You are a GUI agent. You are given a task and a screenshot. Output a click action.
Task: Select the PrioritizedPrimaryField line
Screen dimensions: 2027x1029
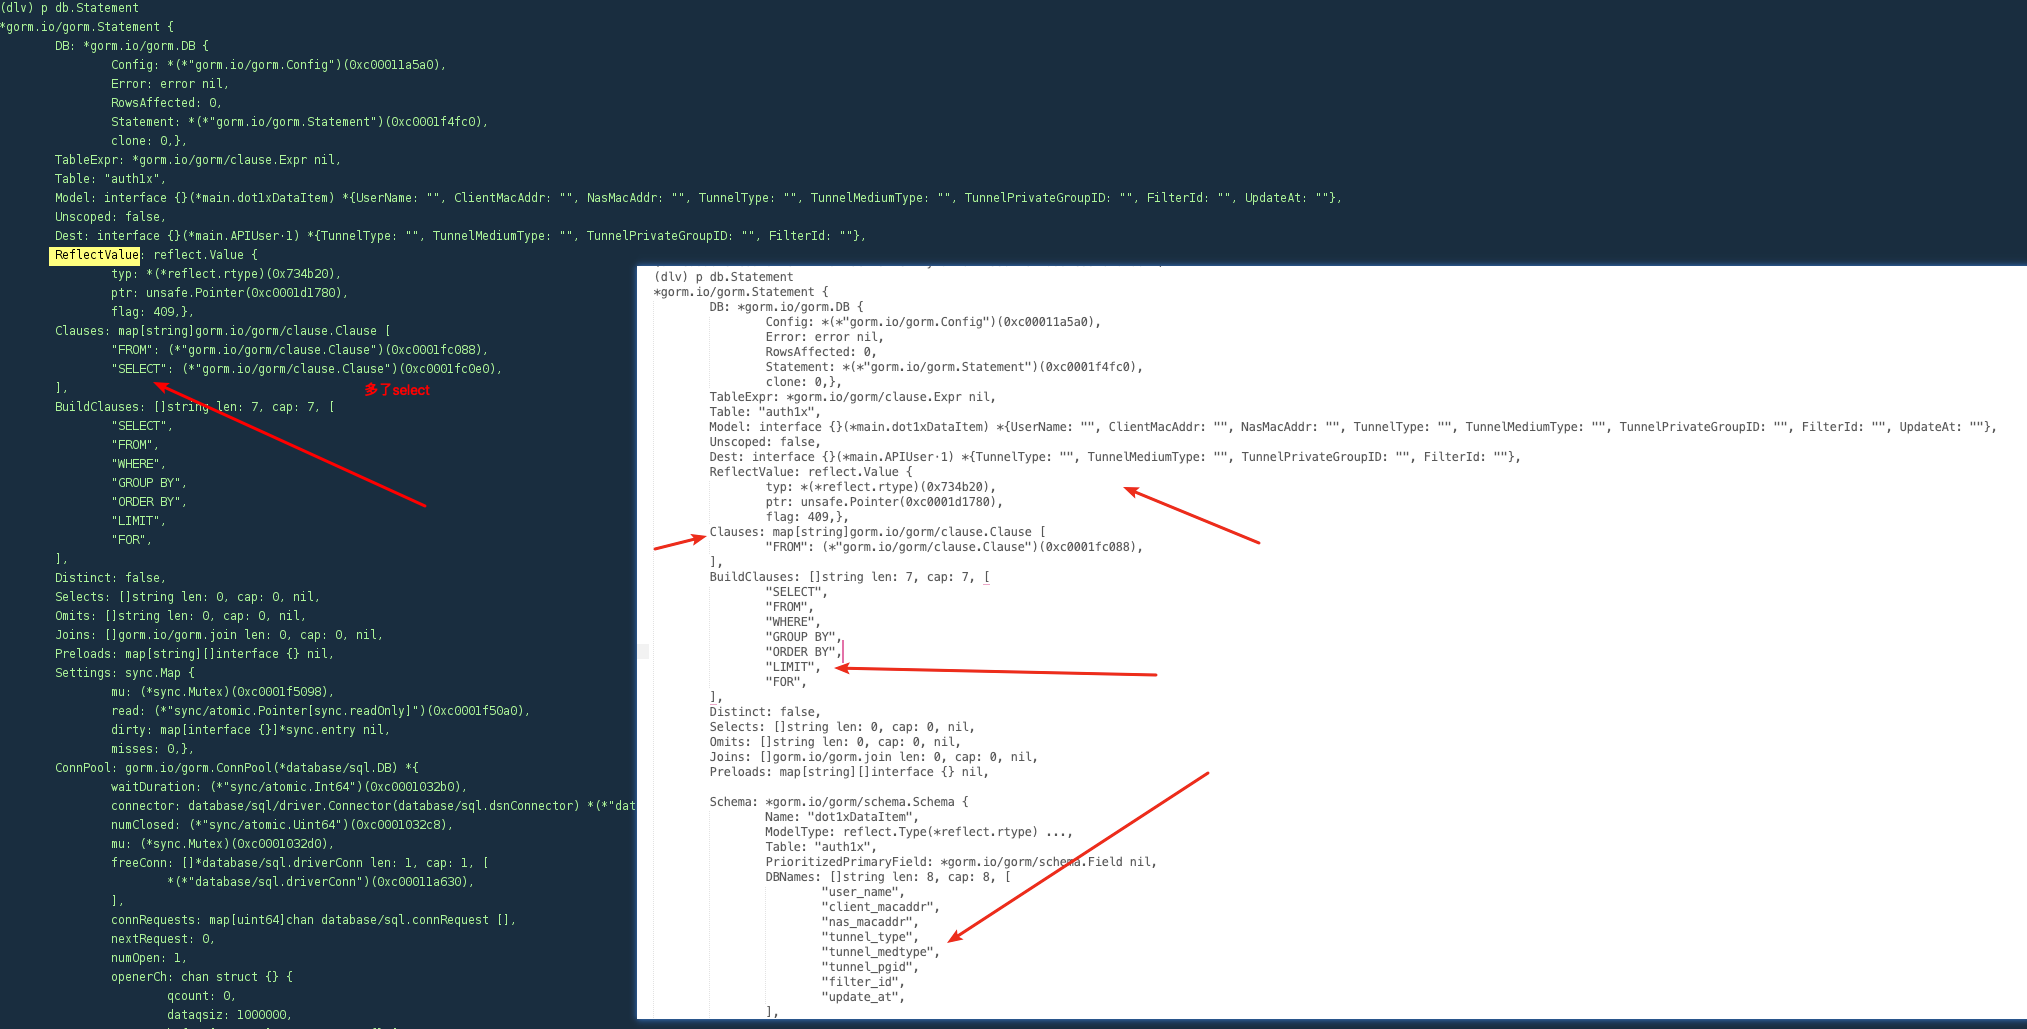pyautogui.click(x=961, y=862)
